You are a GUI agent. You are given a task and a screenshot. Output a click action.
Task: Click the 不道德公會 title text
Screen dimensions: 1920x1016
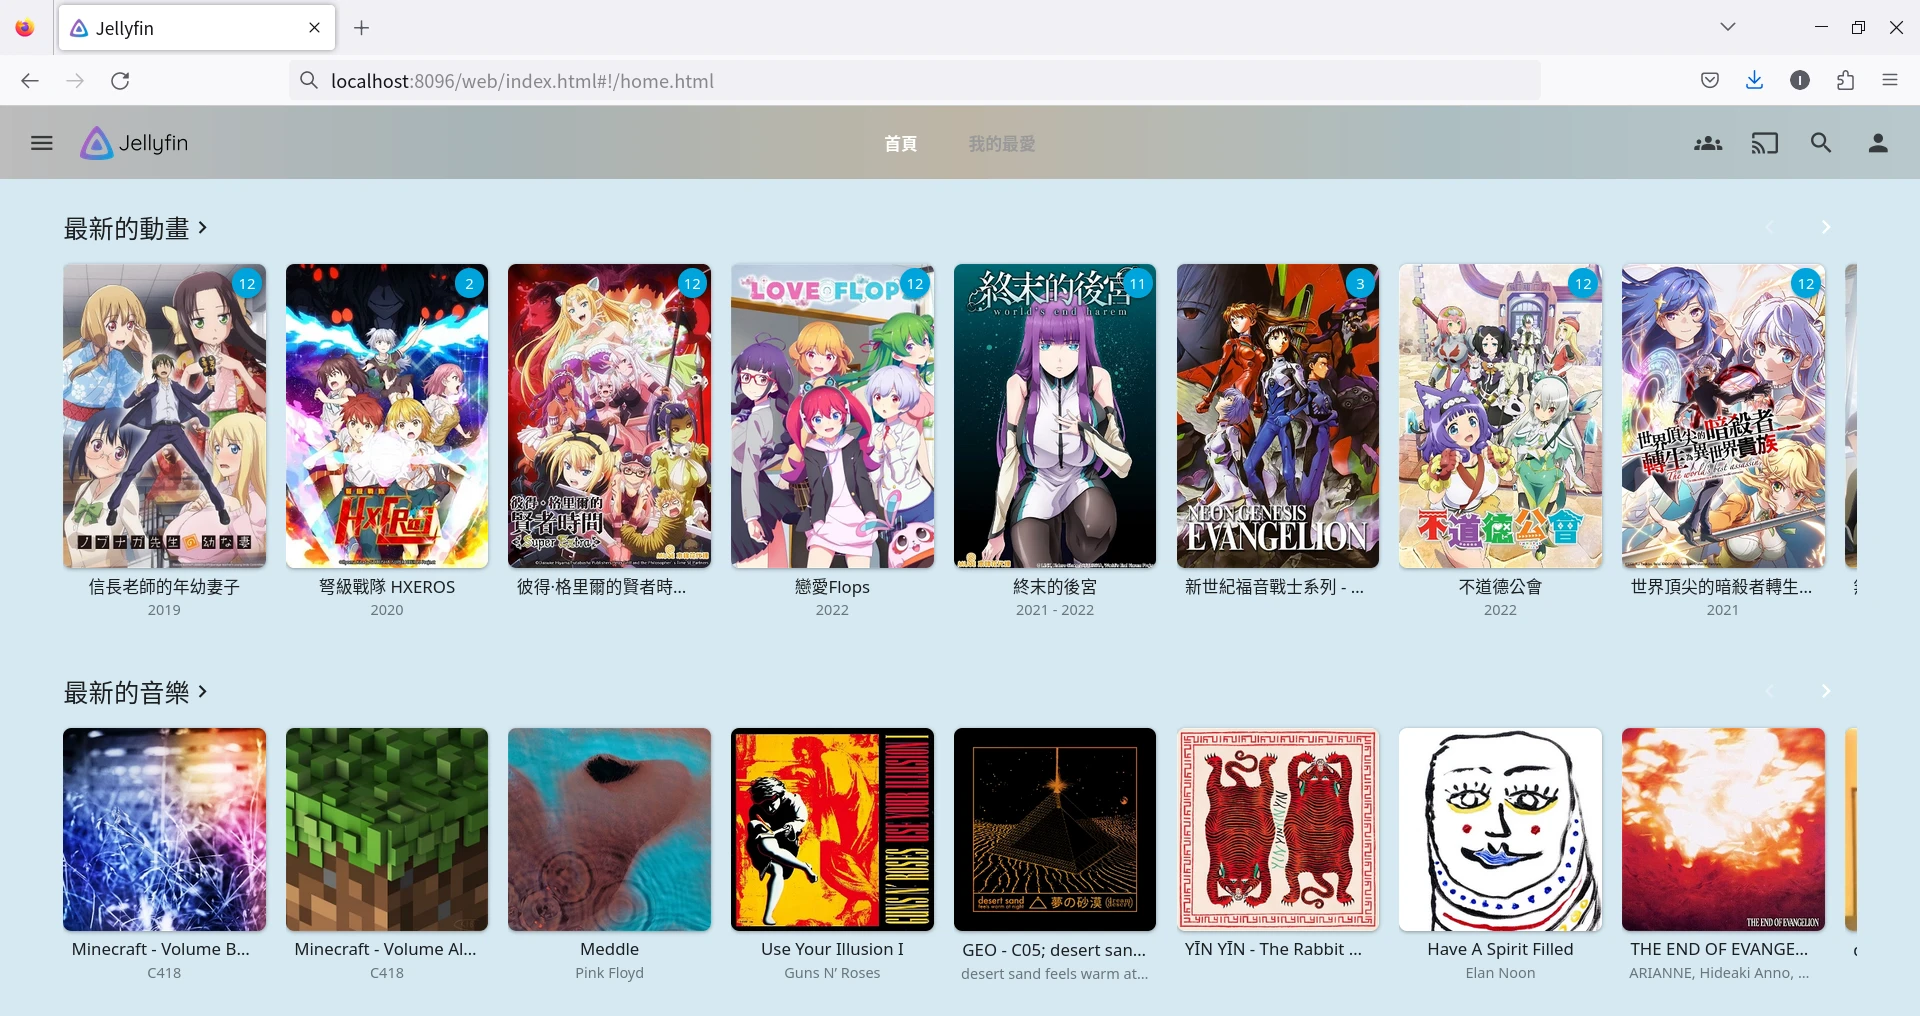tap(1500, 587)
